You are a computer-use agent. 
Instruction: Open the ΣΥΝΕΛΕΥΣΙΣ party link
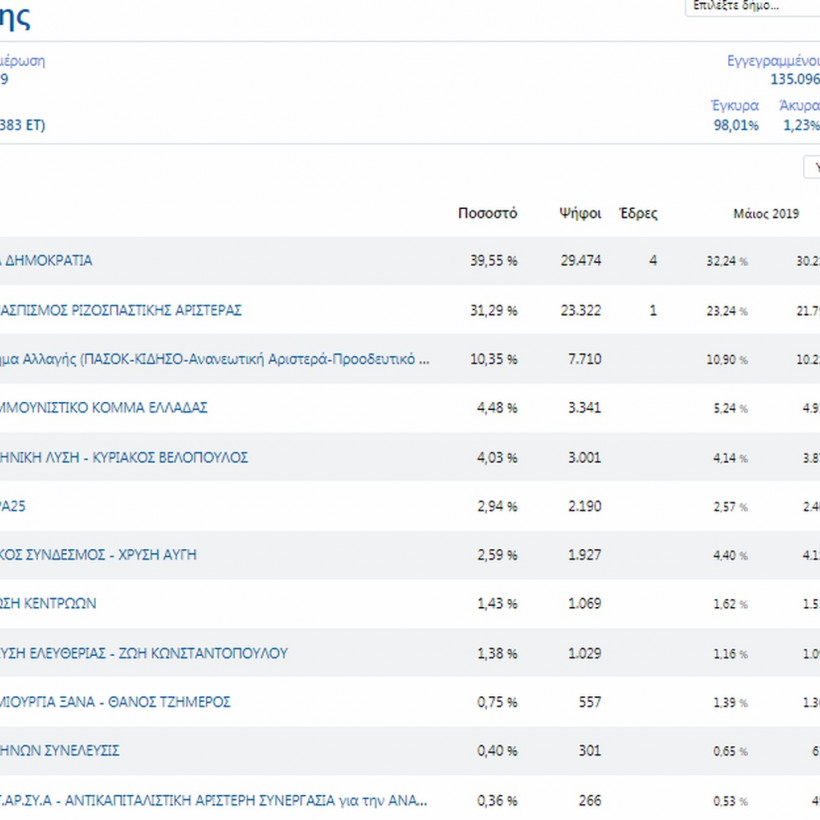pos(60,750)
